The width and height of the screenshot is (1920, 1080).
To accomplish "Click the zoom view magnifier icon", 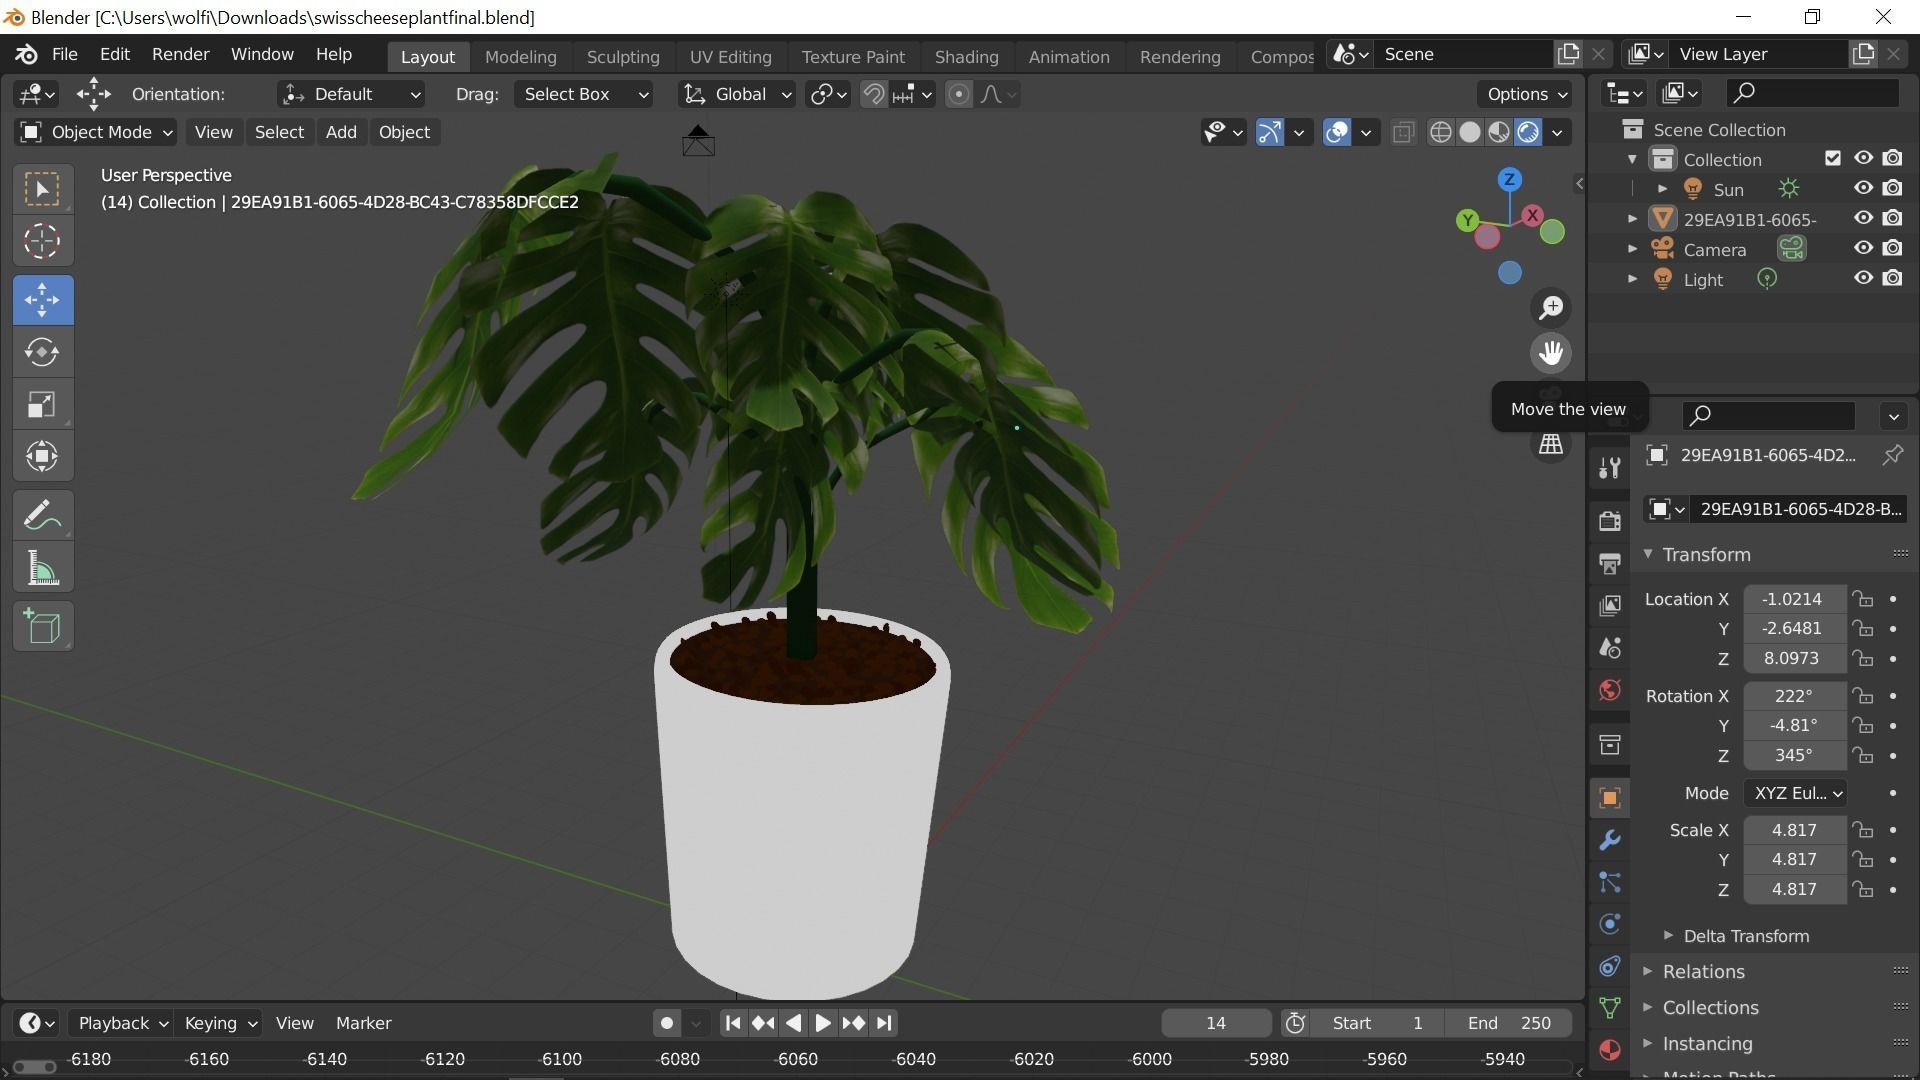I will pyautogui.click(x=1551, y=308).
